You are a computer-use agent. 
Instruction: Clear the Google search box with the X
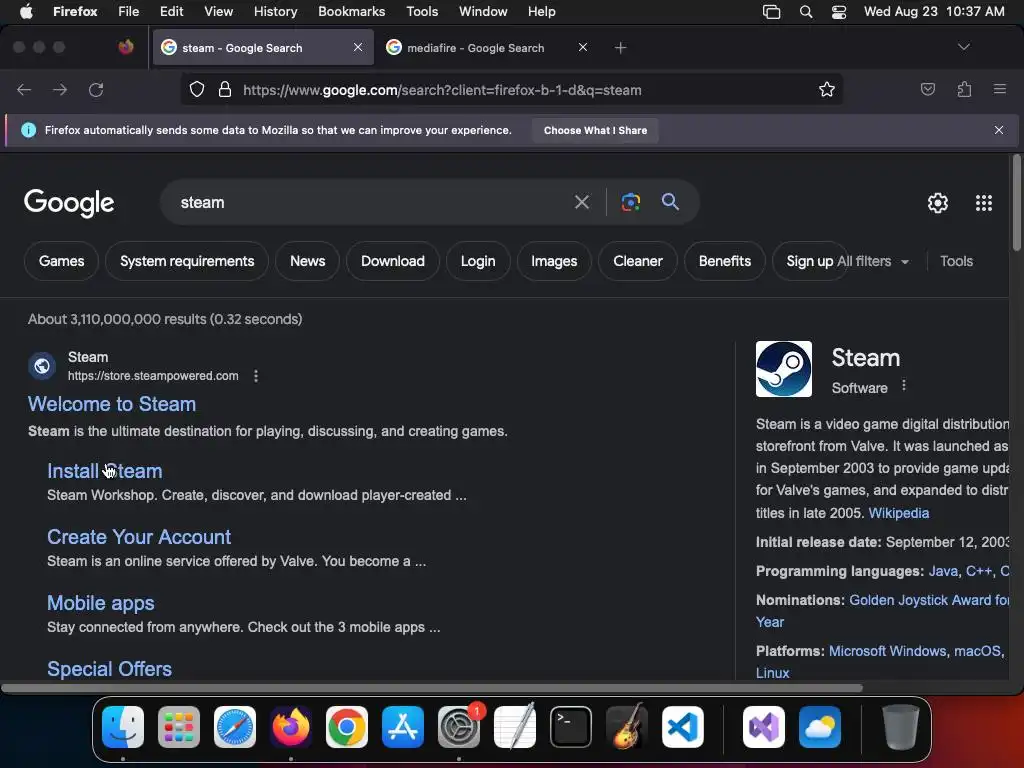pos(581,202)
